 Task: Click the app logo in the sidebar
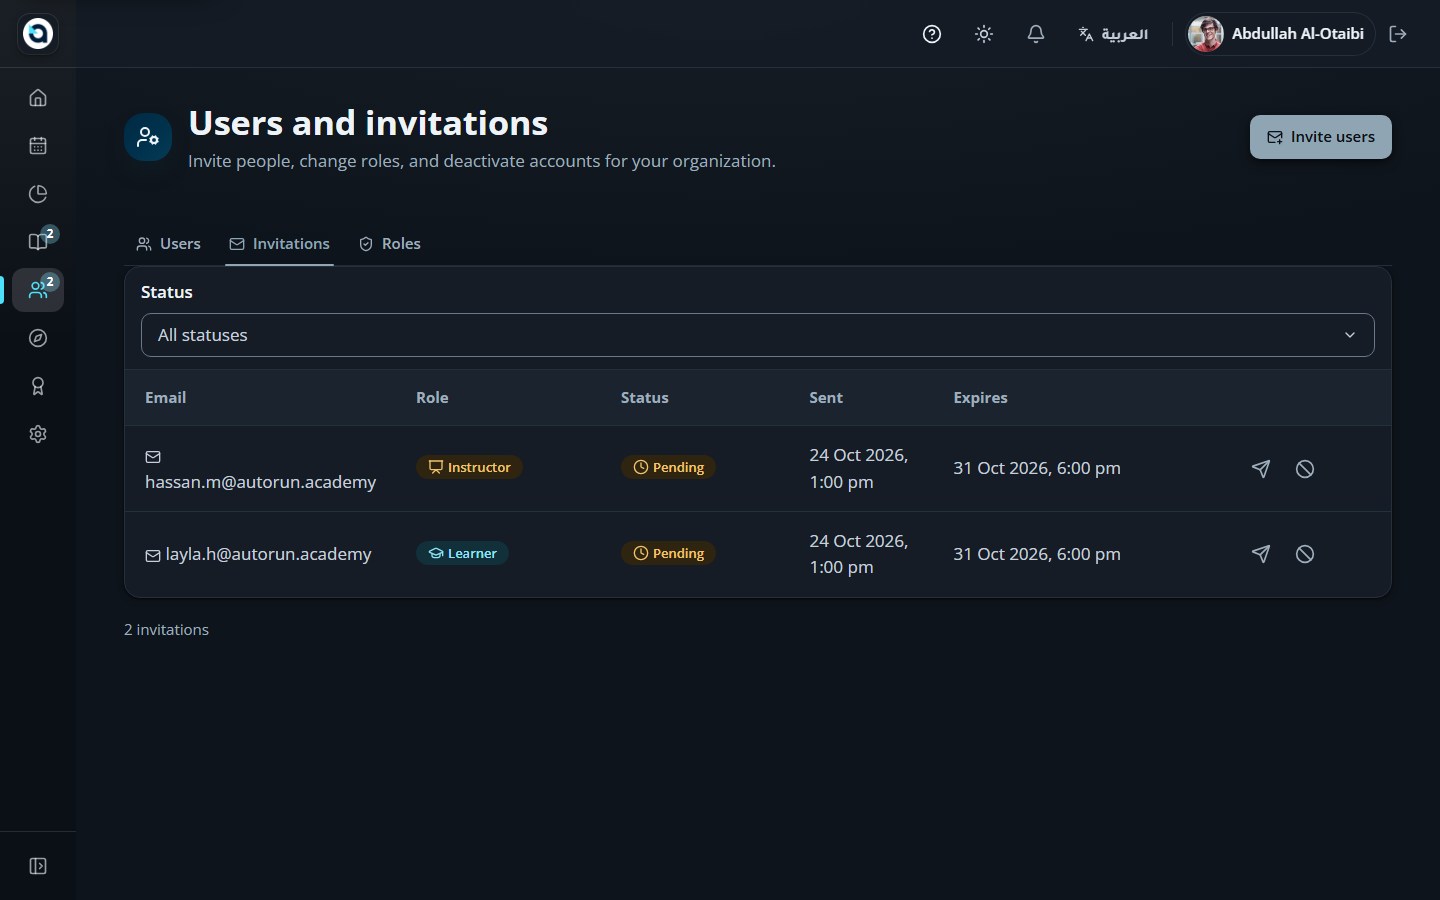coord(38,34)
